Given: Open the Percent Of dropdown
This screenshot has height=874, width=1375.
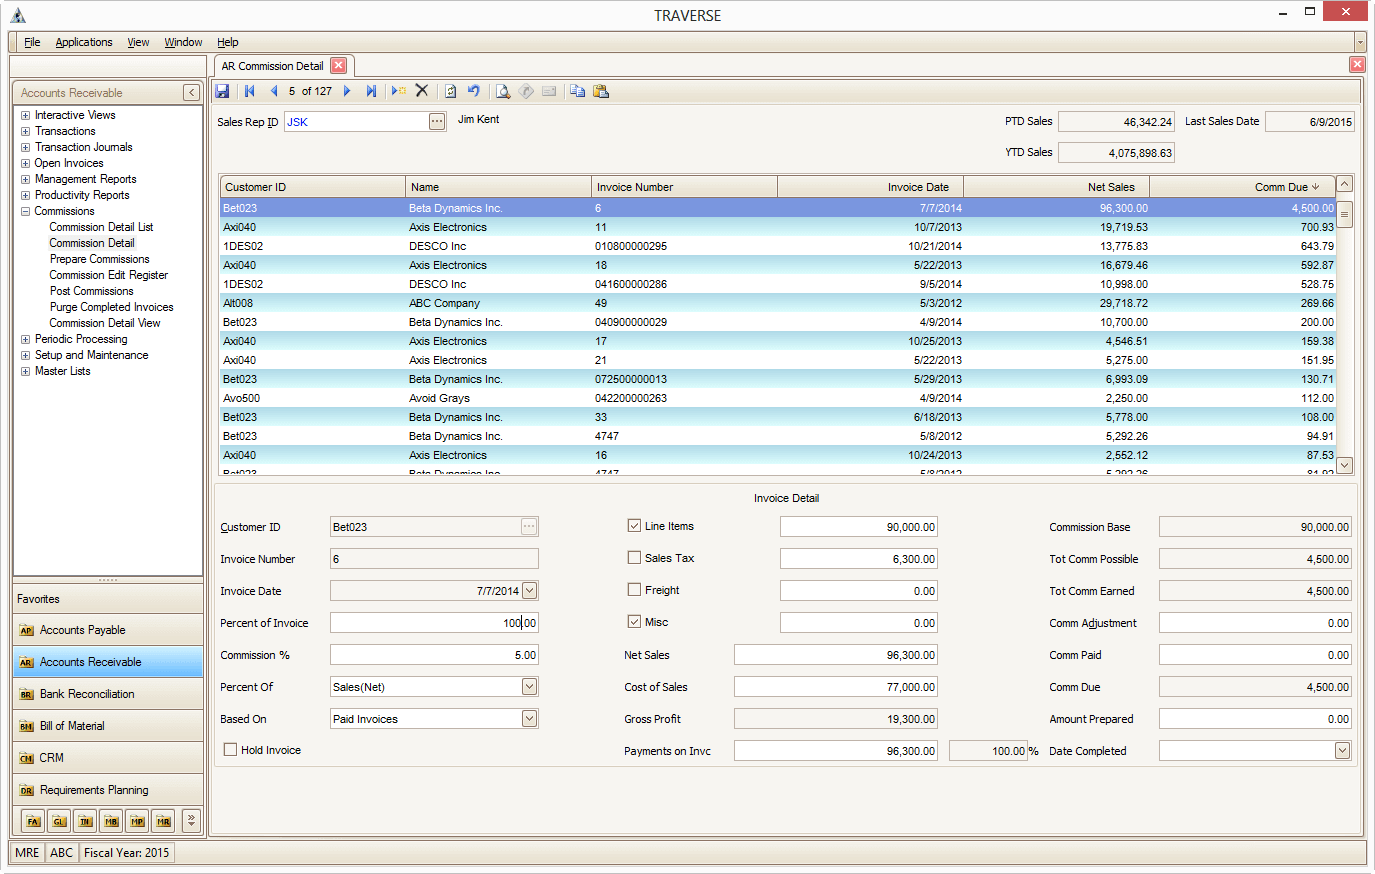Looking at the screenshot, I should (529, 687).
